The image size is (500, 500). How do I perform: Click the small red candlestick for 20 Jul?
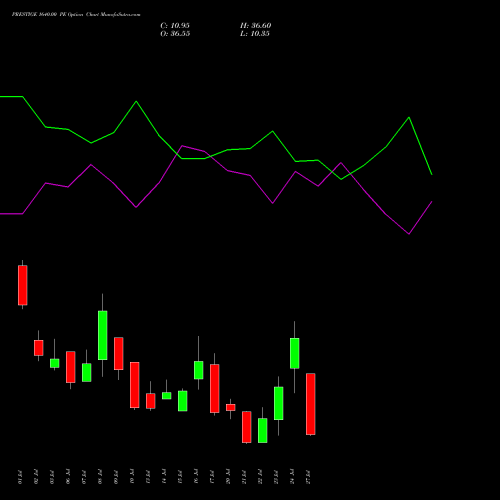231,407
